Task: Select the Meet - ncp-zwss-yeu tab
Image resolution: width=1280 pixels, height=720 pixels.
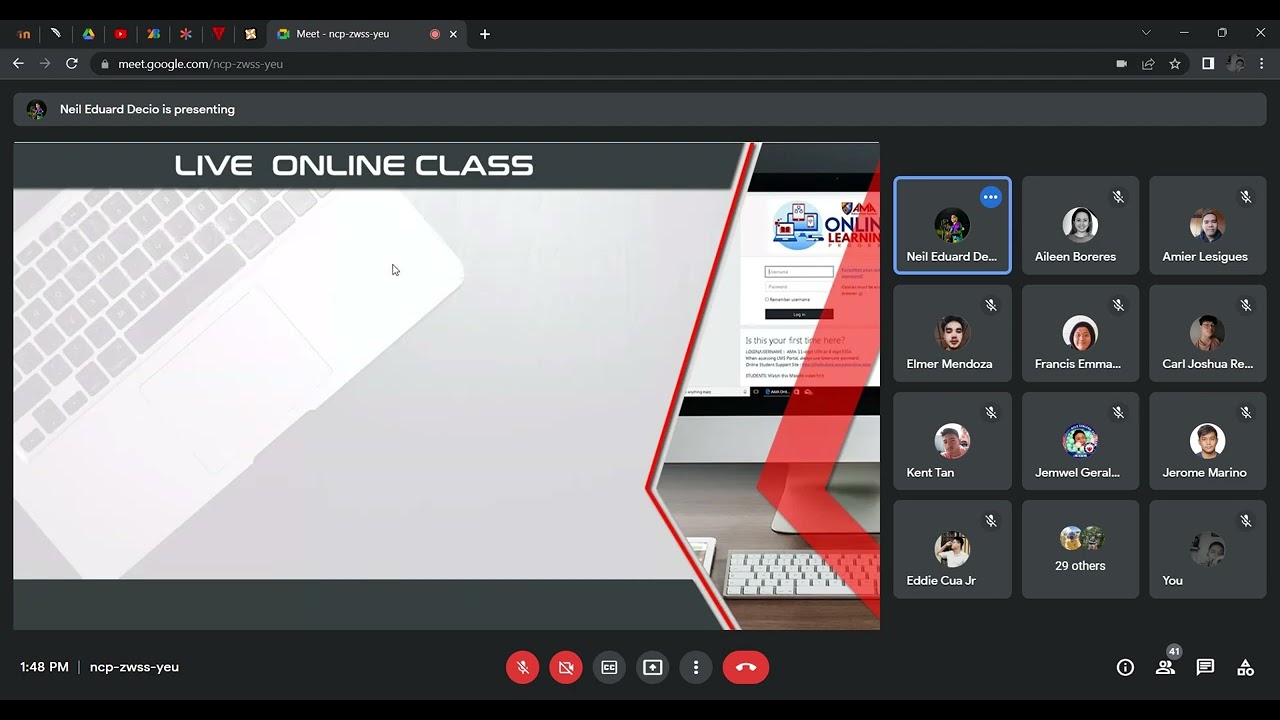Action: click(x=367, y=33)
